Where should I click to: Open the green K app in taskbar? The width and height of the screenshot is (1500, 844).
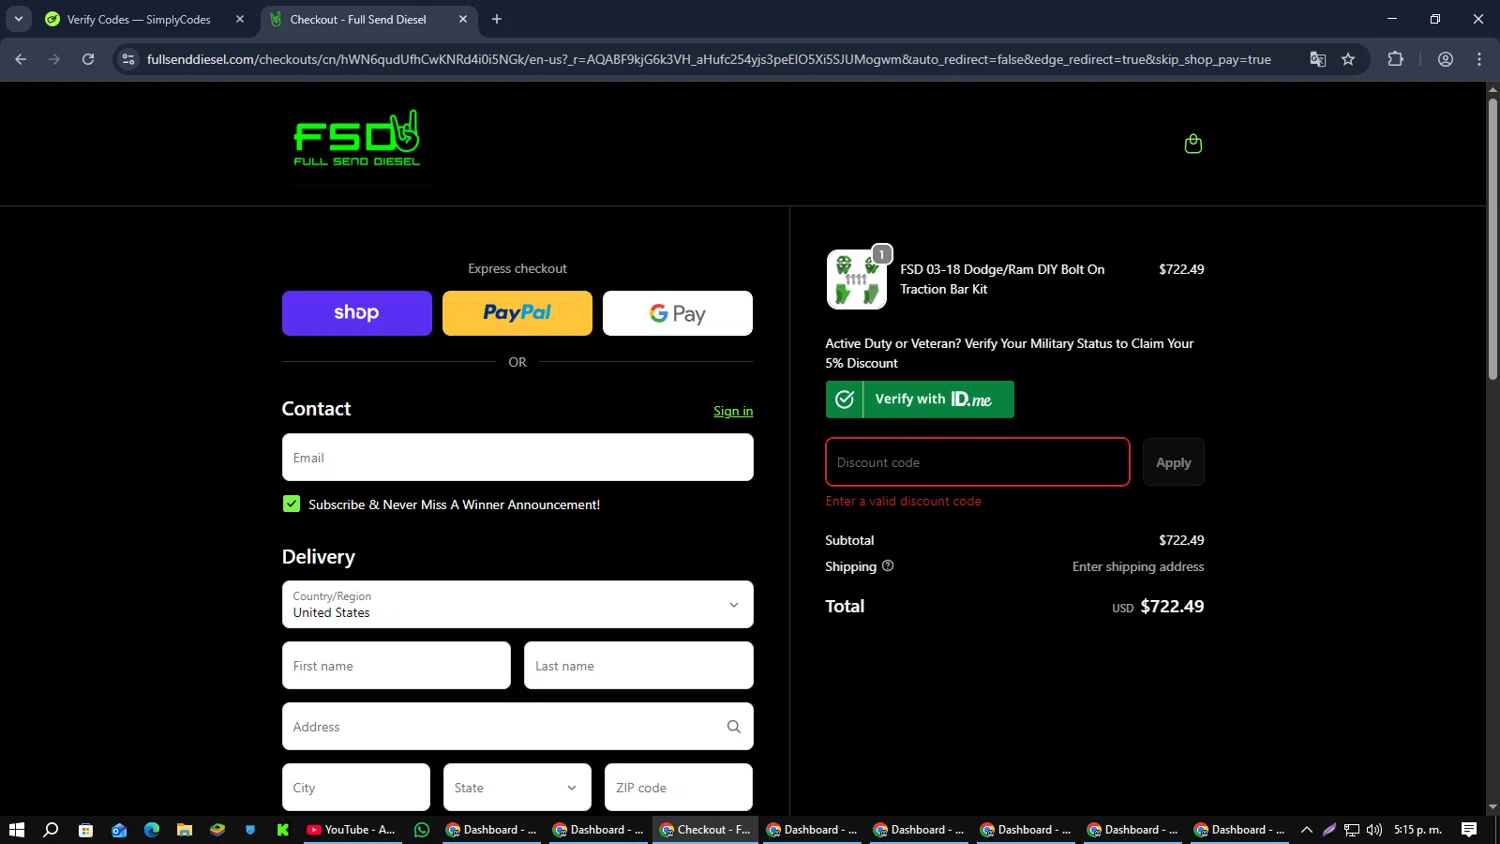tap(283, 830)
